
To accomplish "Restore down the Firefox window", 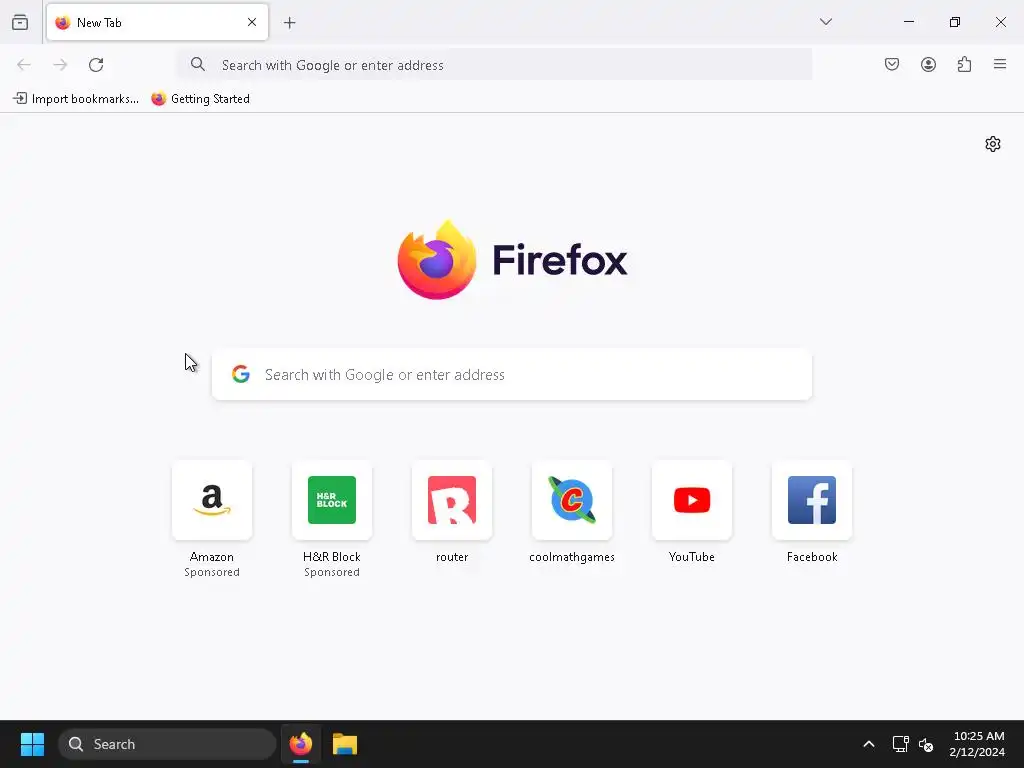I will point(955,22).
